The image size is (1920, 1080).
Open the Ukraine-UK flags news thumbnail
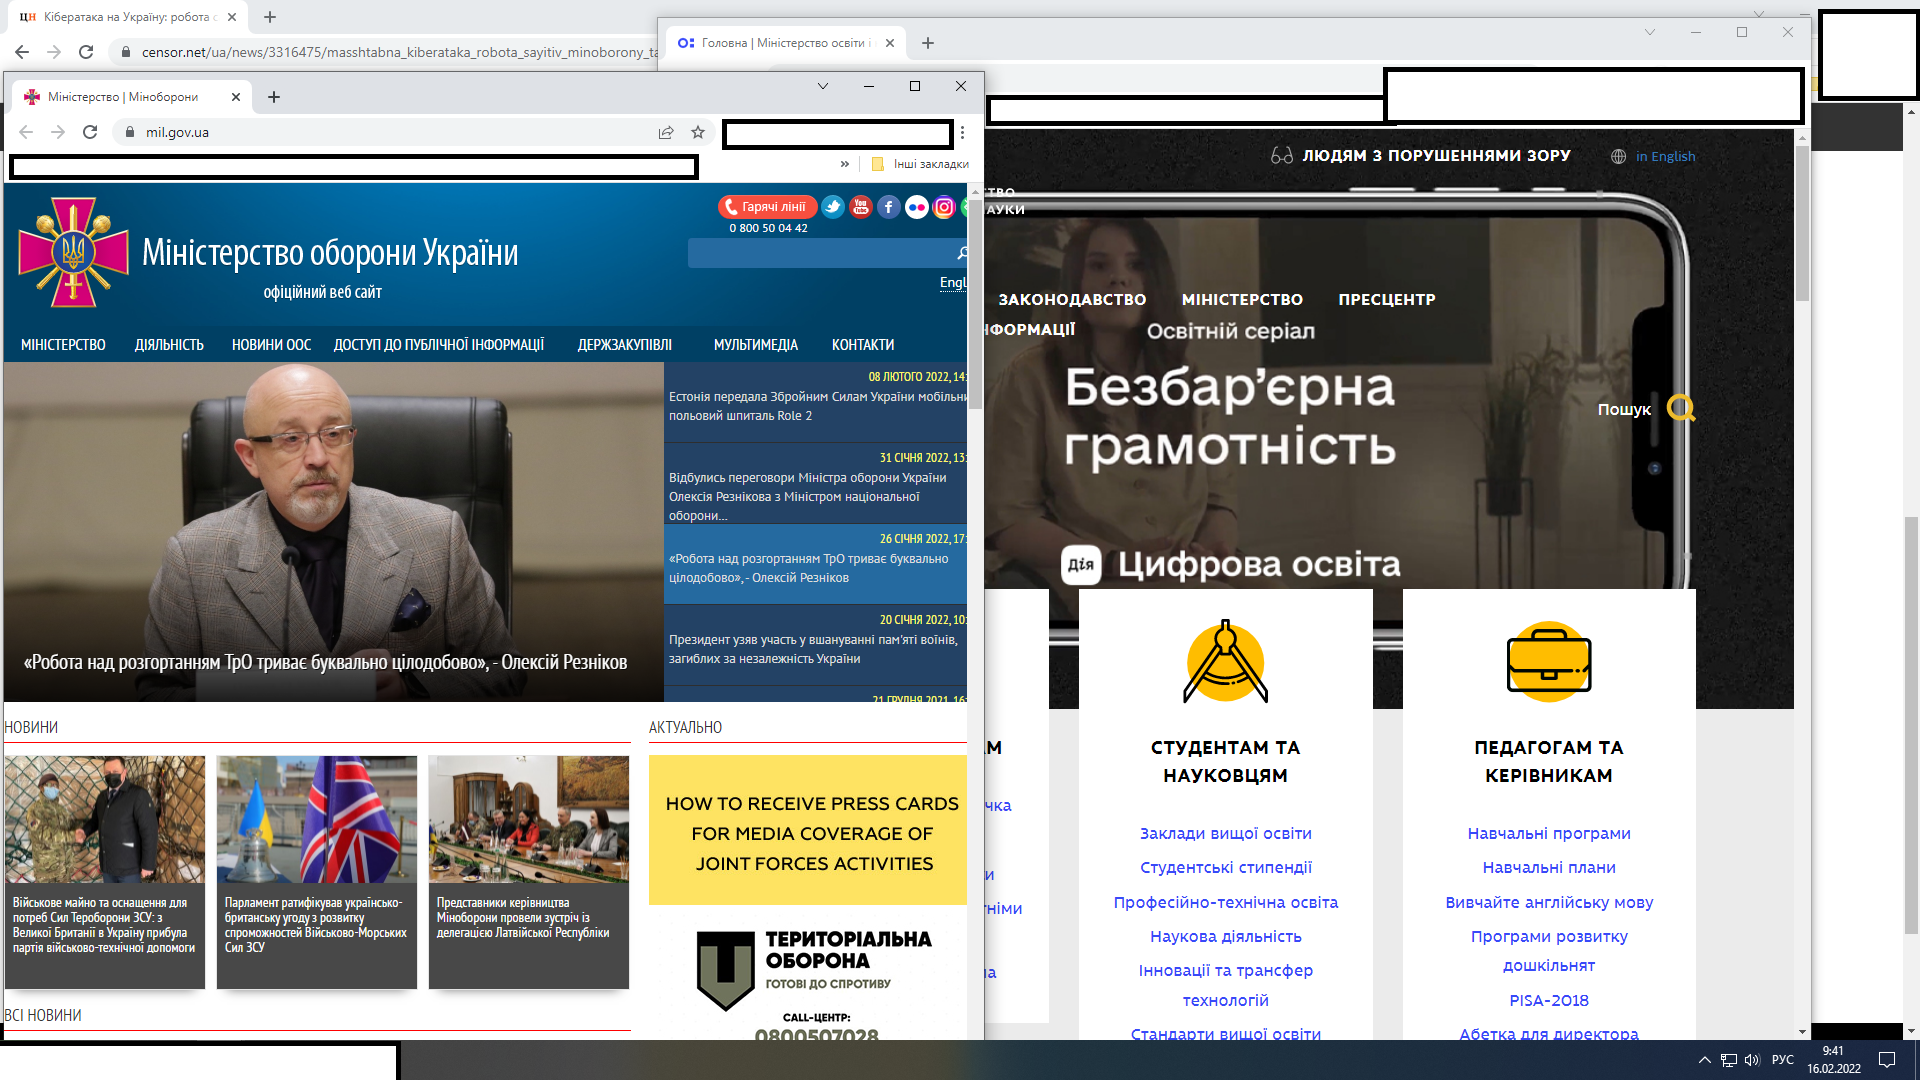pyautogui.click(x=317, y=819)
